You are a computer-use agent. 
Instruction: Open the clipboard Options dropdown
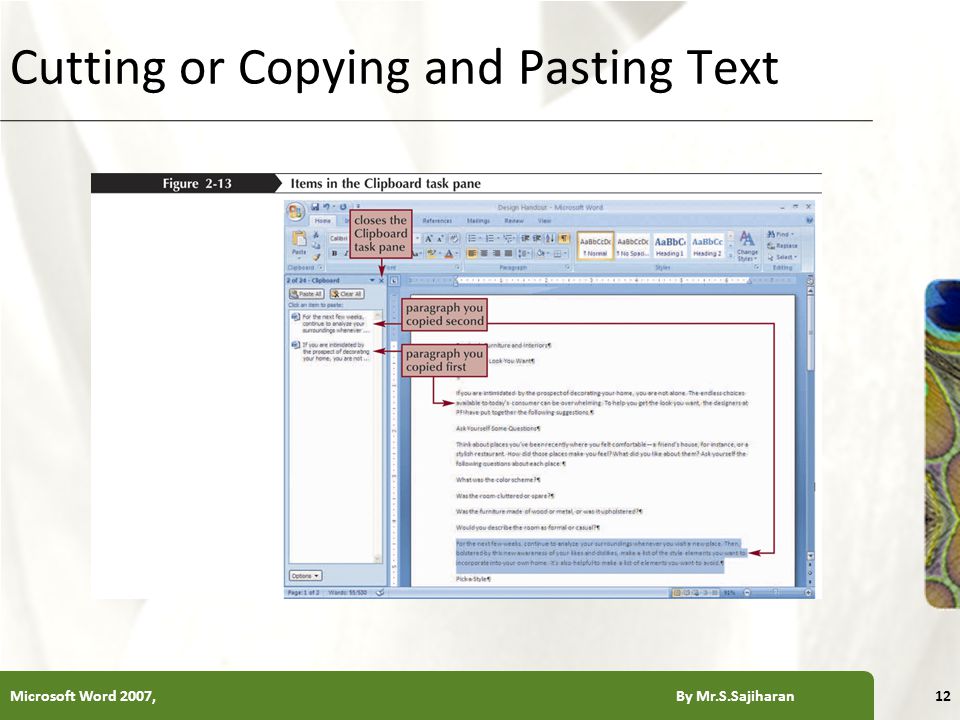305,576
